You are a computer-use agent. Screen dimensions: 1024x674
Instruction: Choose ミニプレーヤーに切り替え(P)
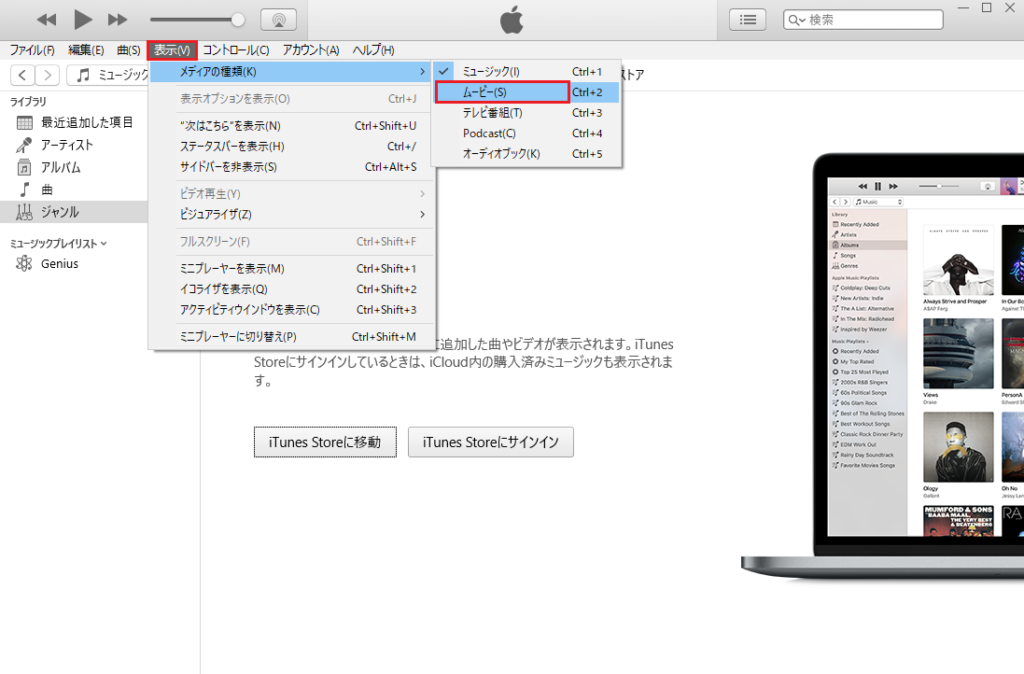click(x=292, y=336)
